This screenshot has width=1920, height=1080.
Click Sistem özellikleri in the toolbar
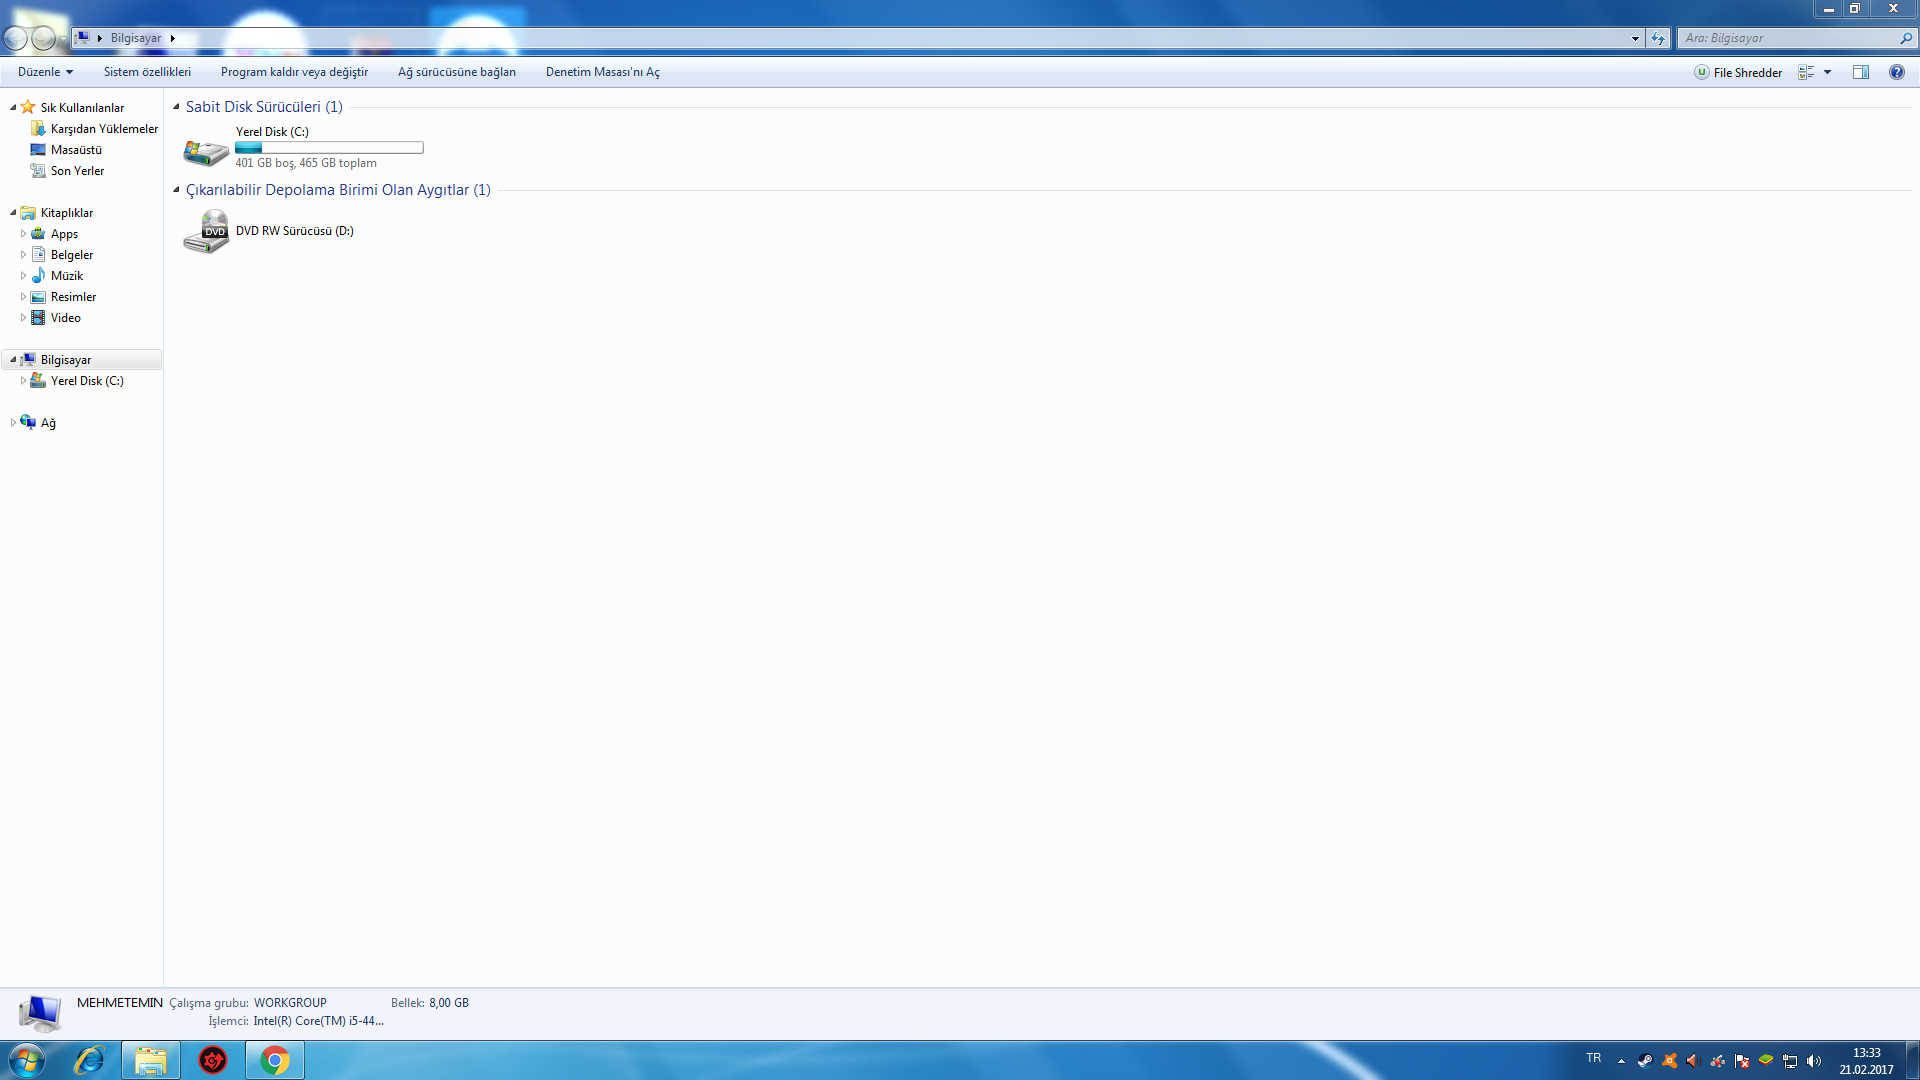pos(147,72)
